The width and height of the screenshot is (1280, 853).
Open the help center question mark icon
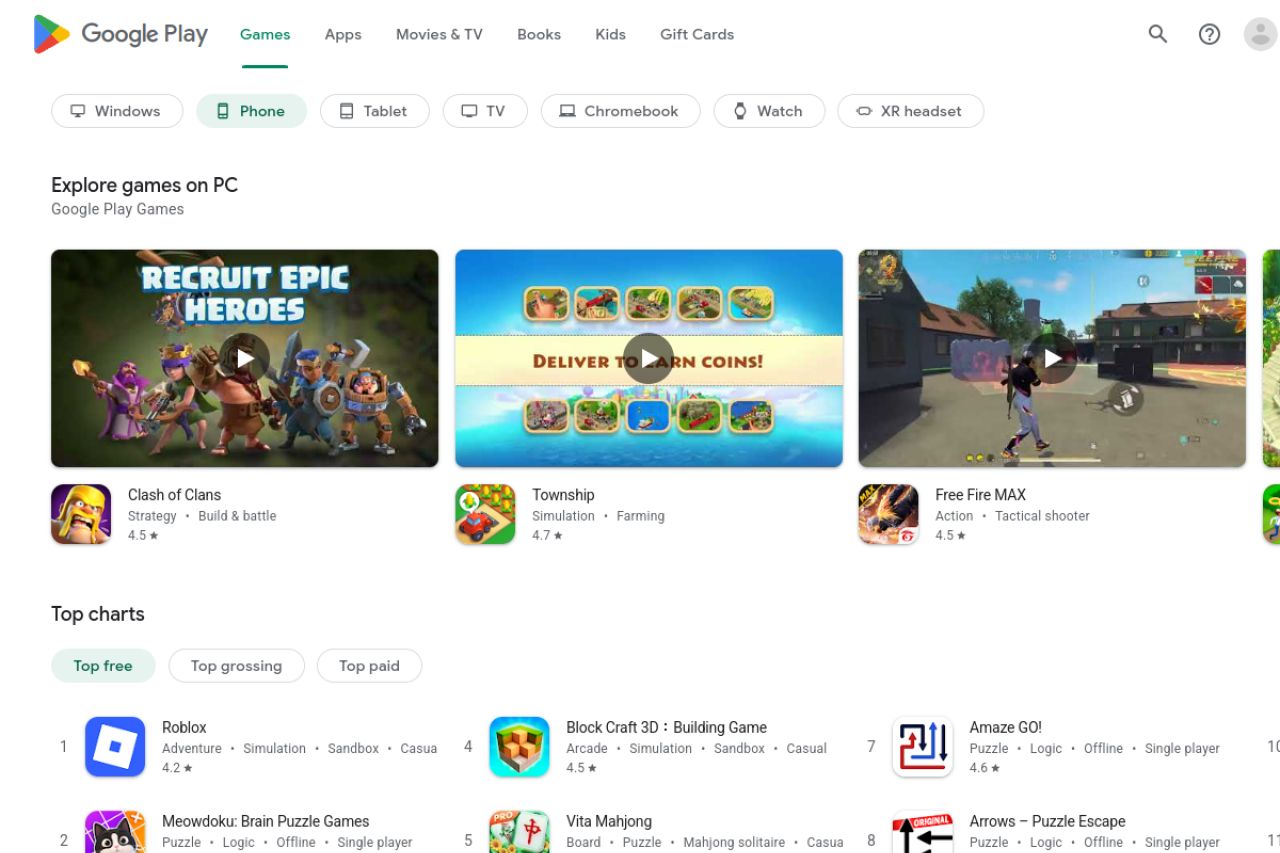[x=1209, y=34]
